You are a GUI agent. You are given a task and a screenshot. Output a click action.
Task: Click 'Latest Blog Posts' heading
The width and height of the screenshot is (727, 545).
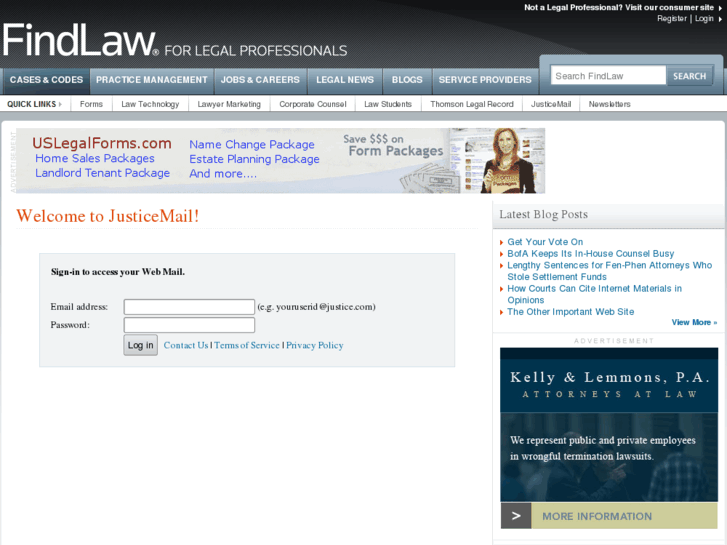pos(543,214)
